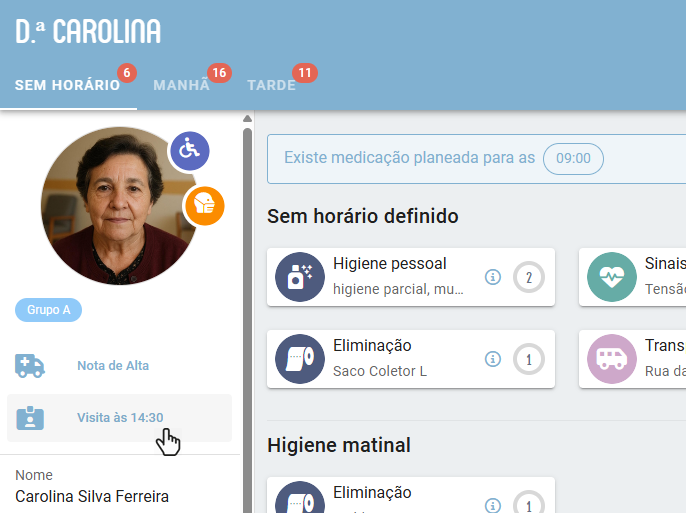
Task: Click the pink transport van icon
Action: tap(612, 359)
